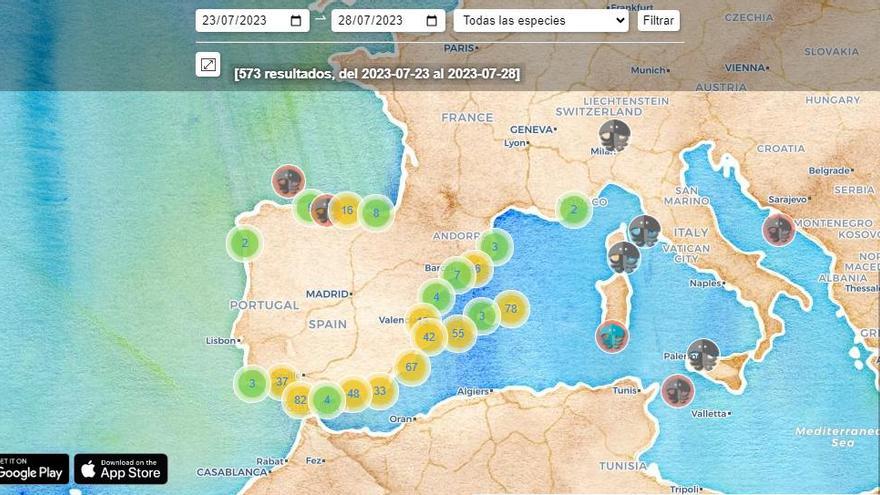
Task: Open yellow cluster labeled 67
Action: point(411,367)
